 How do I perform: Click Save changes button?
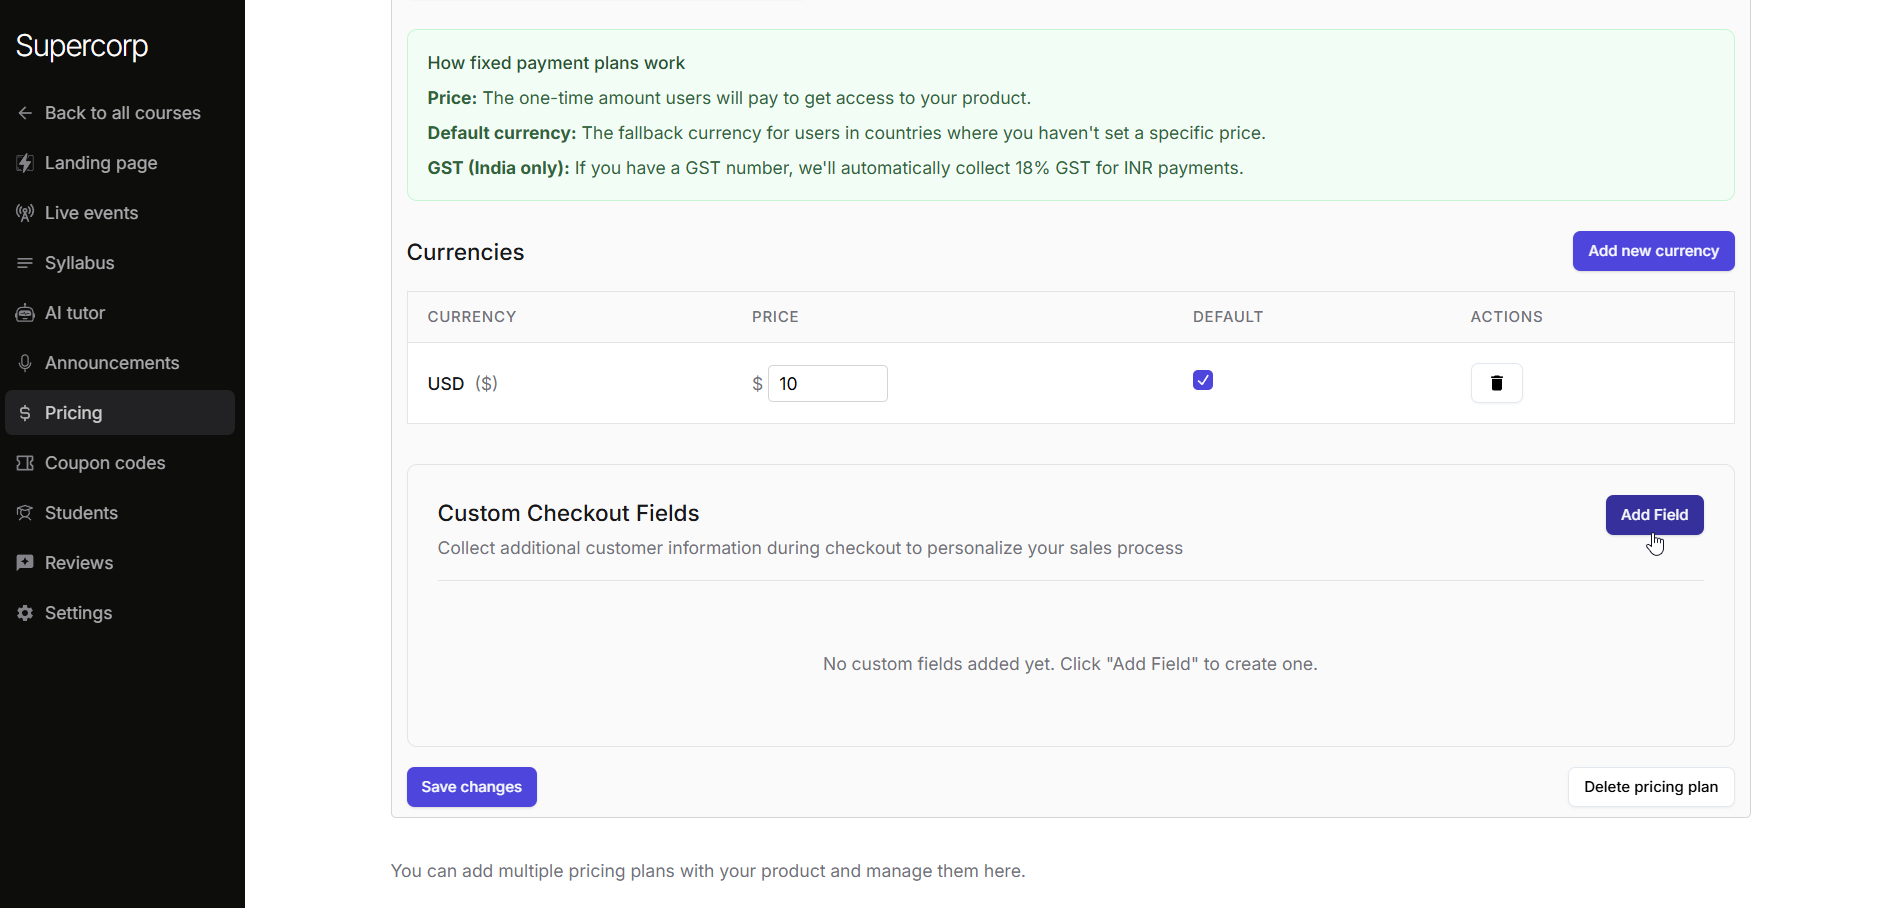tap(471, 787)
